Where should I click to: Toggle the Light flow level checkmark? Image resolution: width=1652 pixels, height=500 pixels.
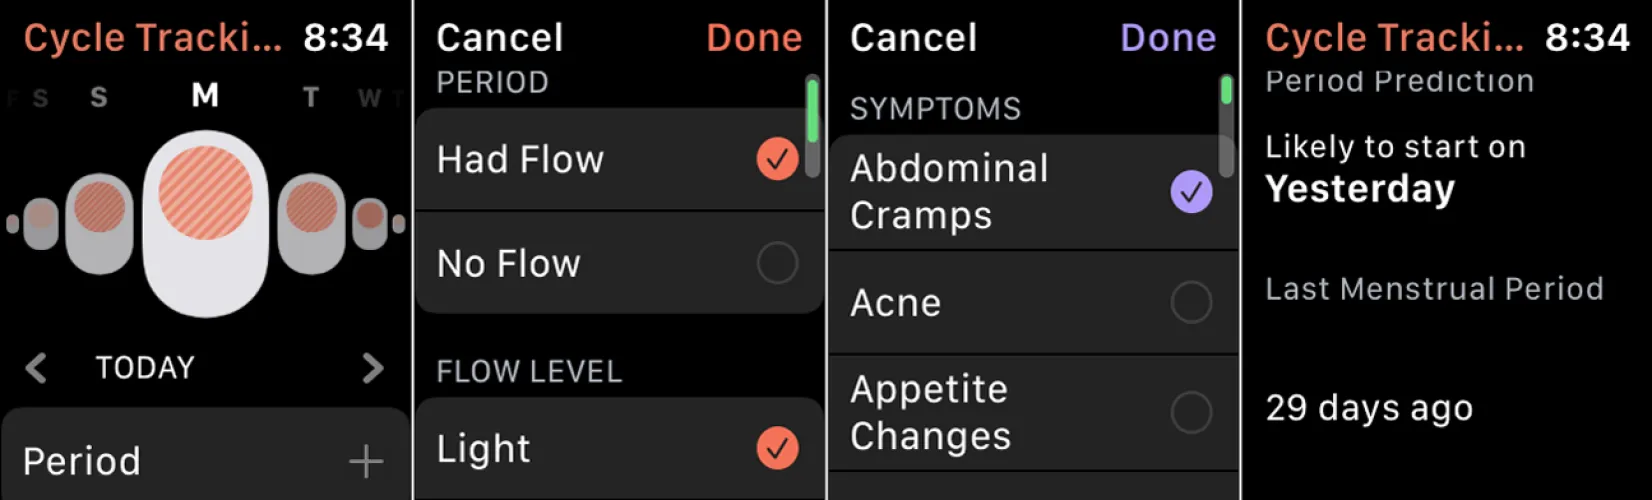(777, 448)
